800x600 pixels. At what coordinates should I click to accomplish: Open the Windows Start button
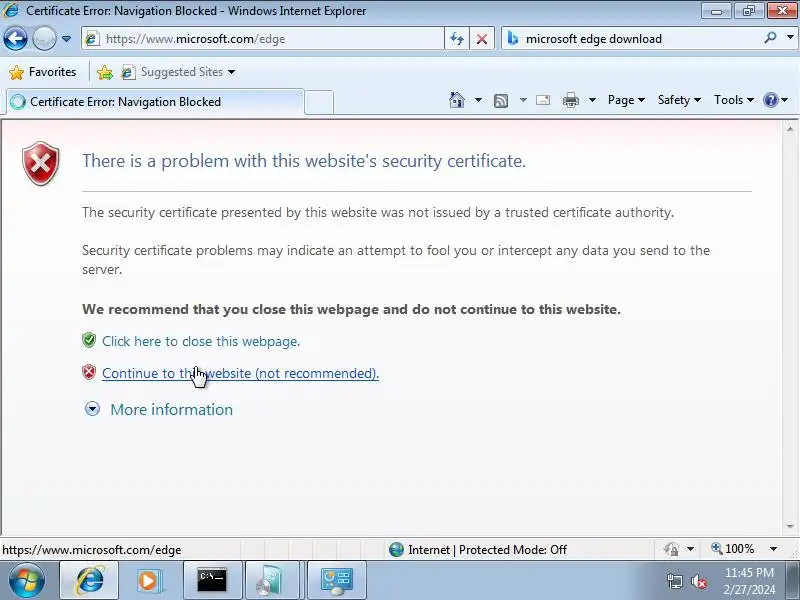[x=27, y=580]
